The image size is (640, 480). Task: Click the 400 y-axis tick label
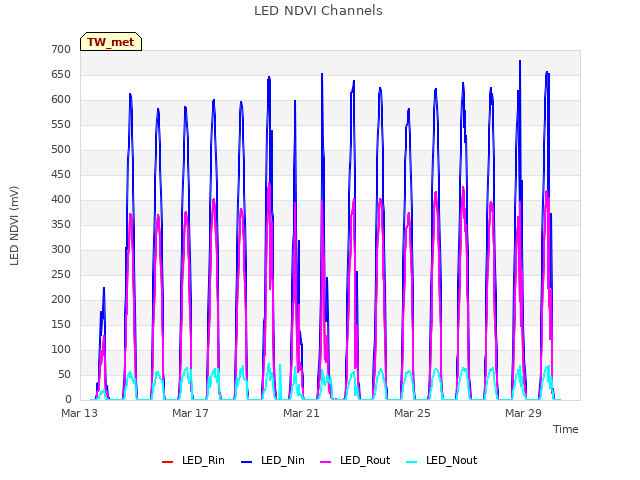tap(61, 200)
